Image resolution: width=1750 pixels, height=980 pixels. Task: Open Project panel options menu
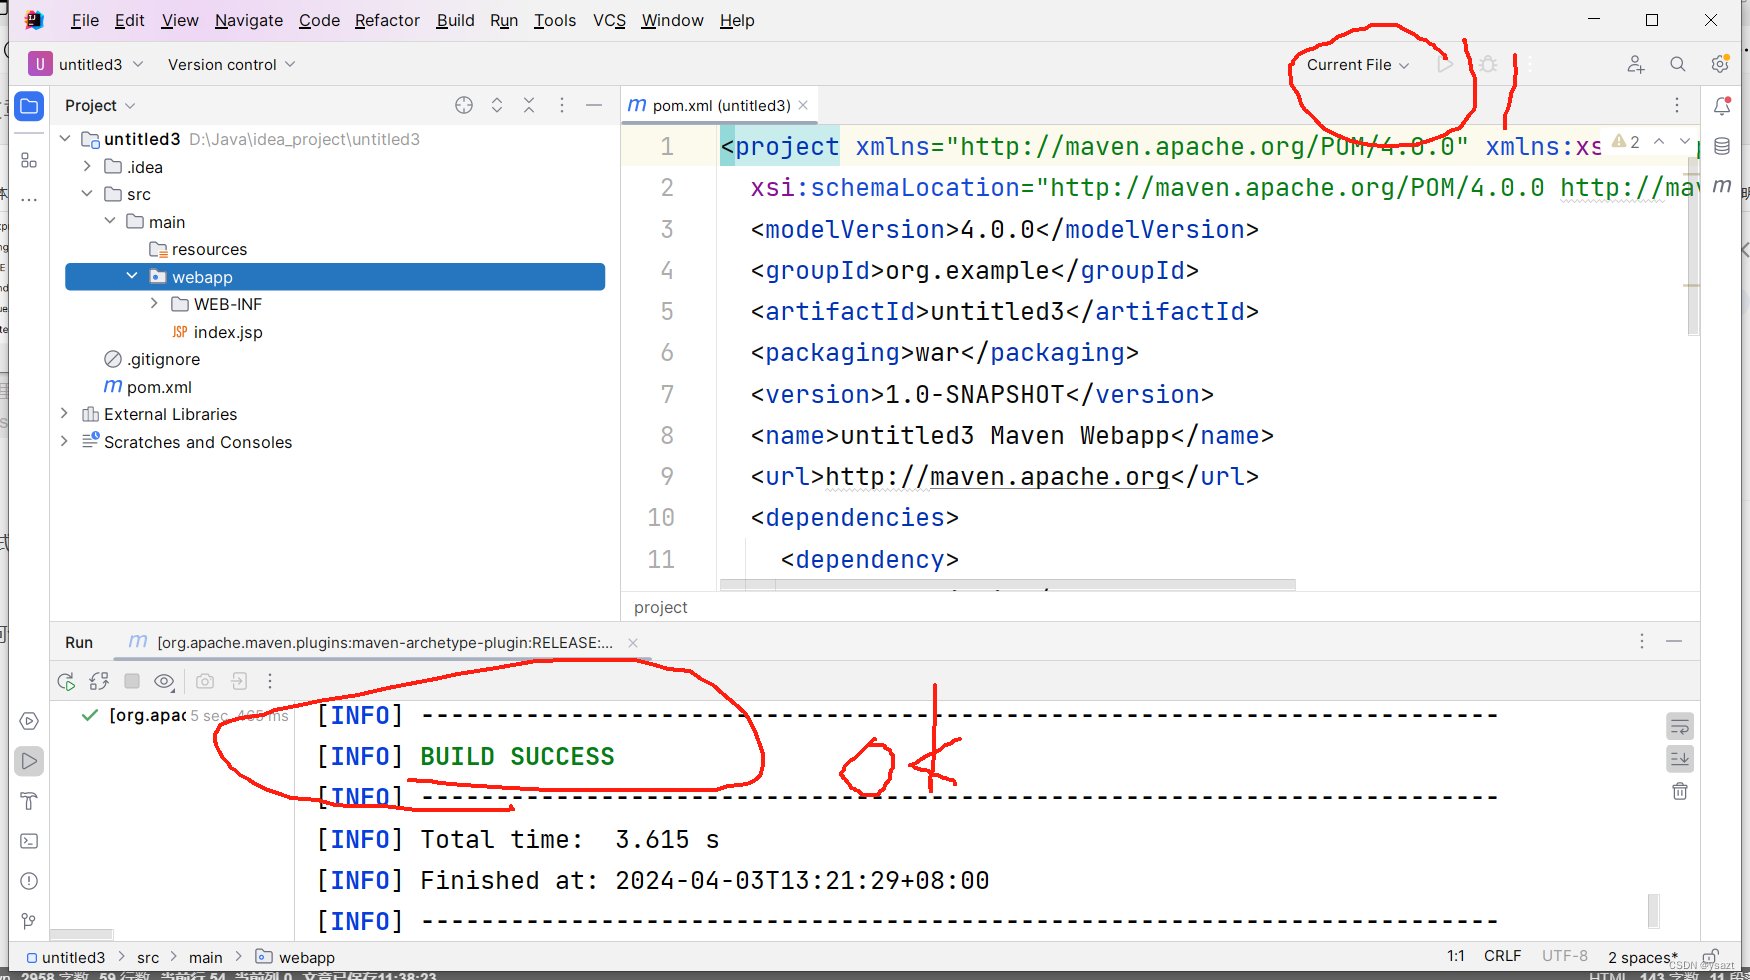click(x=562, y=105)
